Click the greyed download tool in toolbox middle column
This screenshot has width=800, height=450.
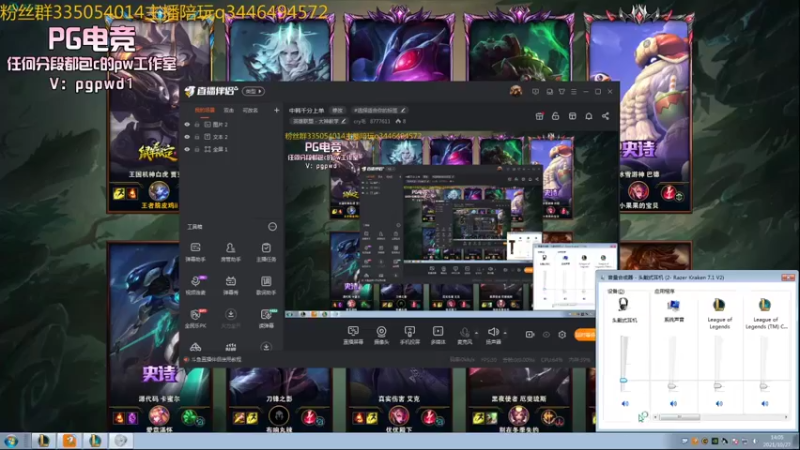231,318
